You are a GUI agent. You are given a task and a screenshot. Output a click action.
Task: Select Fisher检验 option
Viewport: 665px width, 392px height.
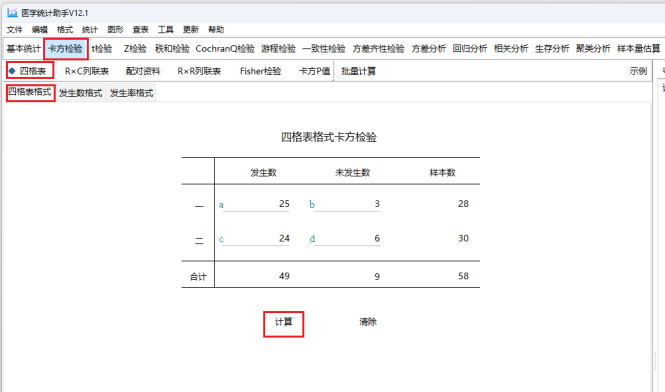[260, 71]
